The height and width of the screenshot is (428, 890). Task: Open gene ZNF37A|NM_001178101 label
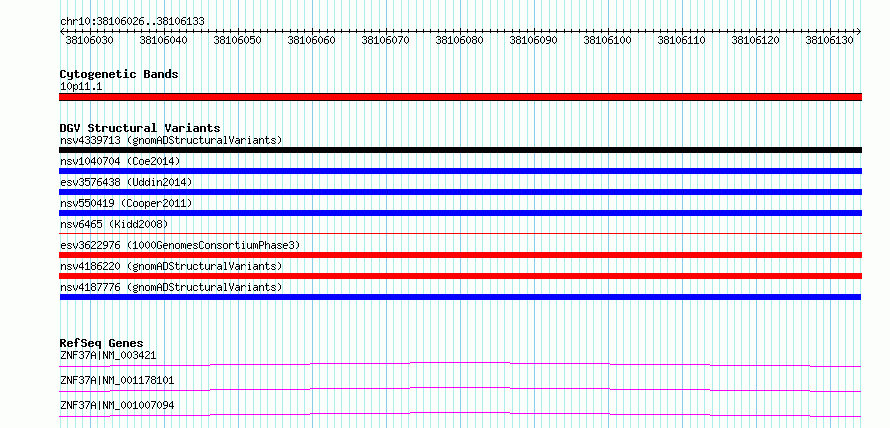click(117, 380)
